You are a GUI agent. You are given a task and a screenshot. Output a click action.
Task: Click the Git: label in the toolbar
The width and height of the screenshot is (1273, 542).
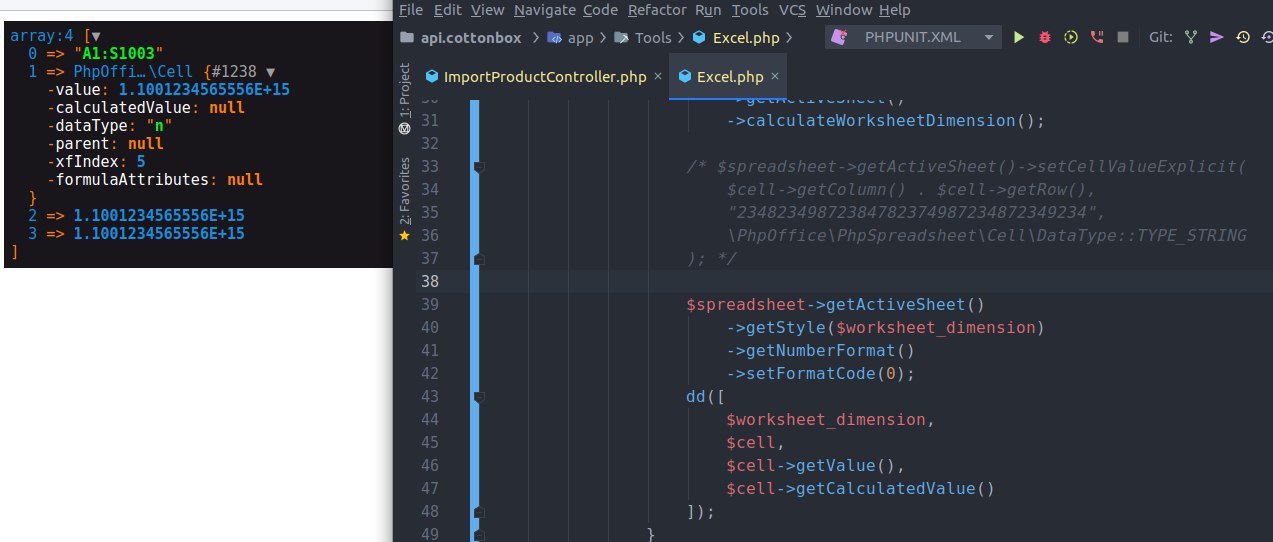1160,37
